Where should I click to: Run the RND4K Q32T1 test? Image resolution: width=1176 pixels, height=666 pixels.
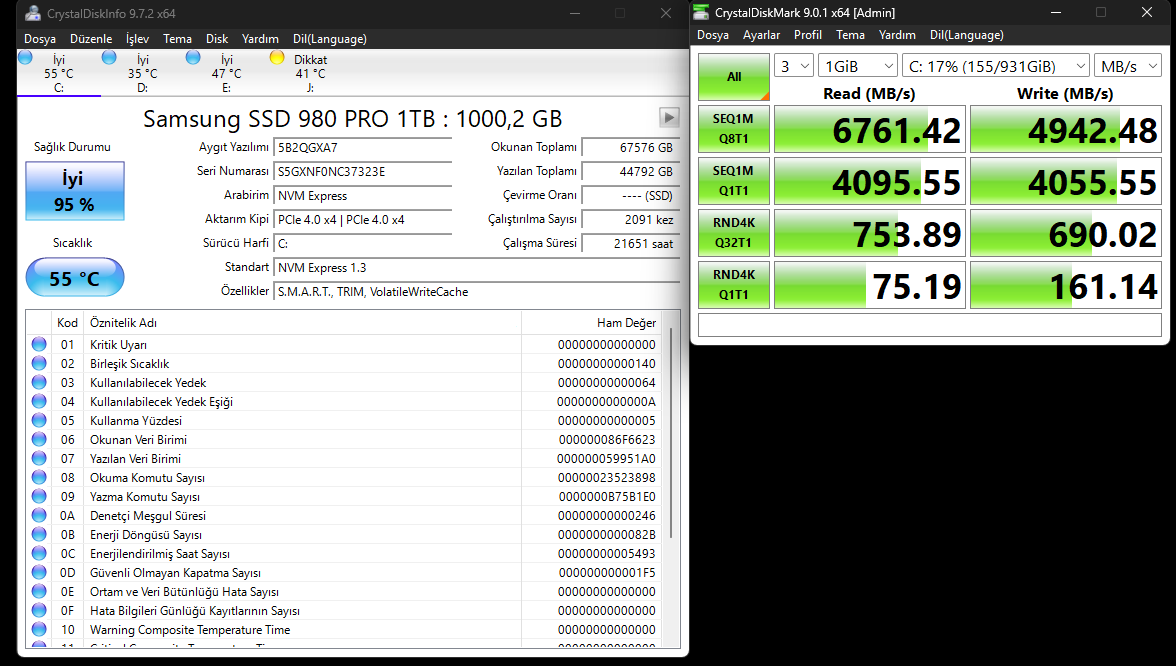[734, 232]
